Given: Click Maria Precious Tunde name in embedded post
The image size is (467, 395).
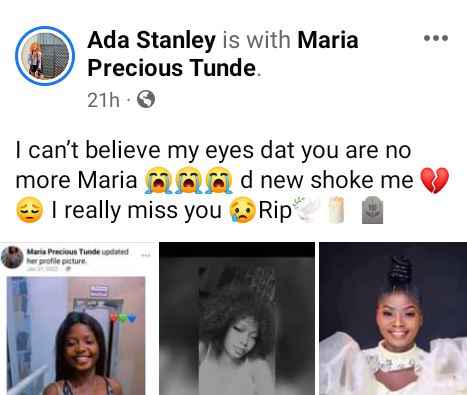Looking at the screenshot, I should click(63, 252).
